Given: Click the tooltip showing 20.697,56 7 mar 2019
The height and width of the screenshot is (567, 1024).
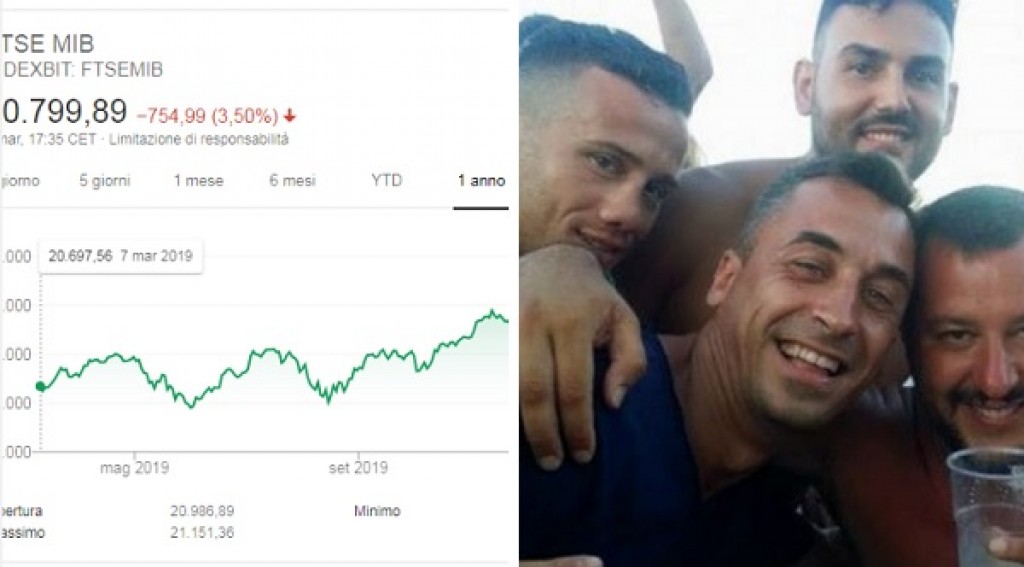Looking at the screenshot, I should pos(121,256).
